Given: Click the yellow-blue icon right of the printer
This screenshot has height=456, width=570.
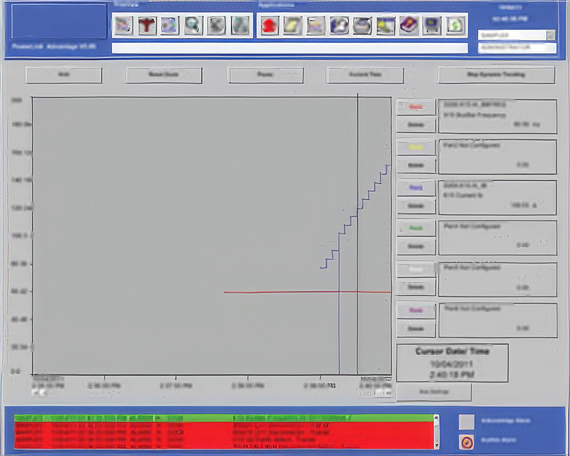Looking at the screenshot, I should tap(386, 25).
